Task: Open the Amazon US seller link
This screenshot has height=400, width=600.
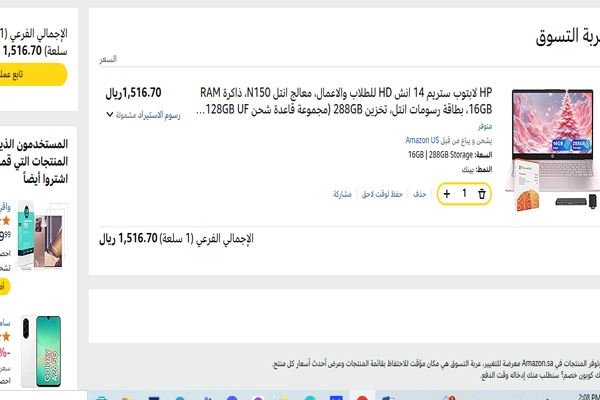Action: pos(422,140)
